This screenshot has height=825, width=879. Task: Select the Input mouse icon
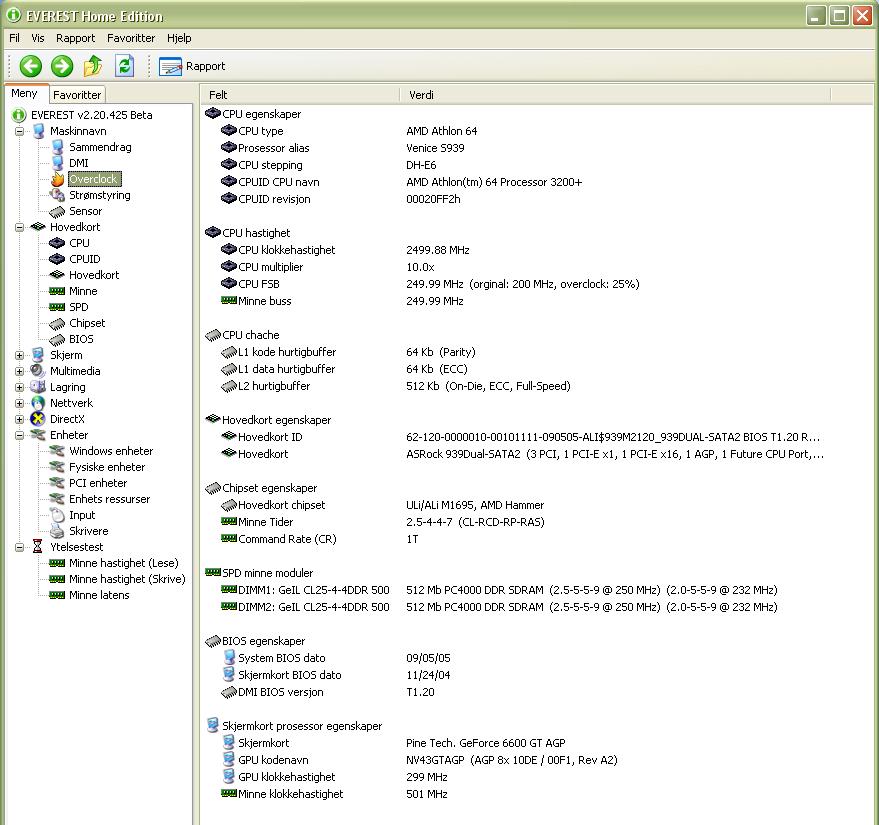tap(57, 515)
